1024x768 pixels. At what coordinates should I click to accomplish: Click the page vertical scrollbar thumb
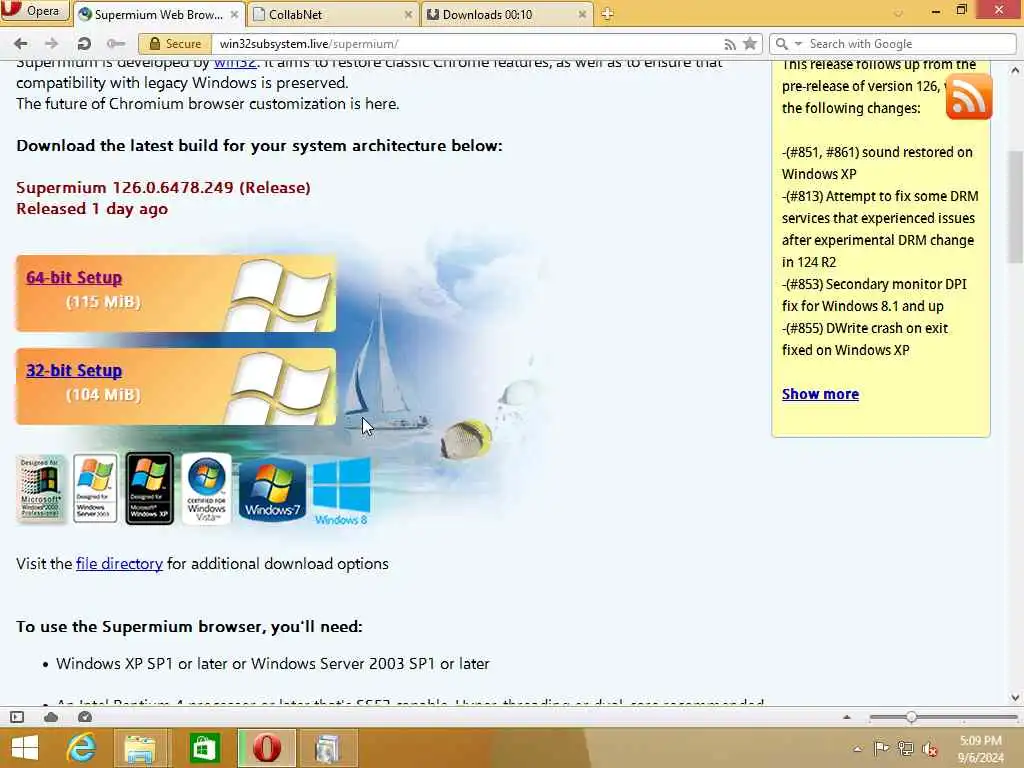click(x=1015, y=206)
